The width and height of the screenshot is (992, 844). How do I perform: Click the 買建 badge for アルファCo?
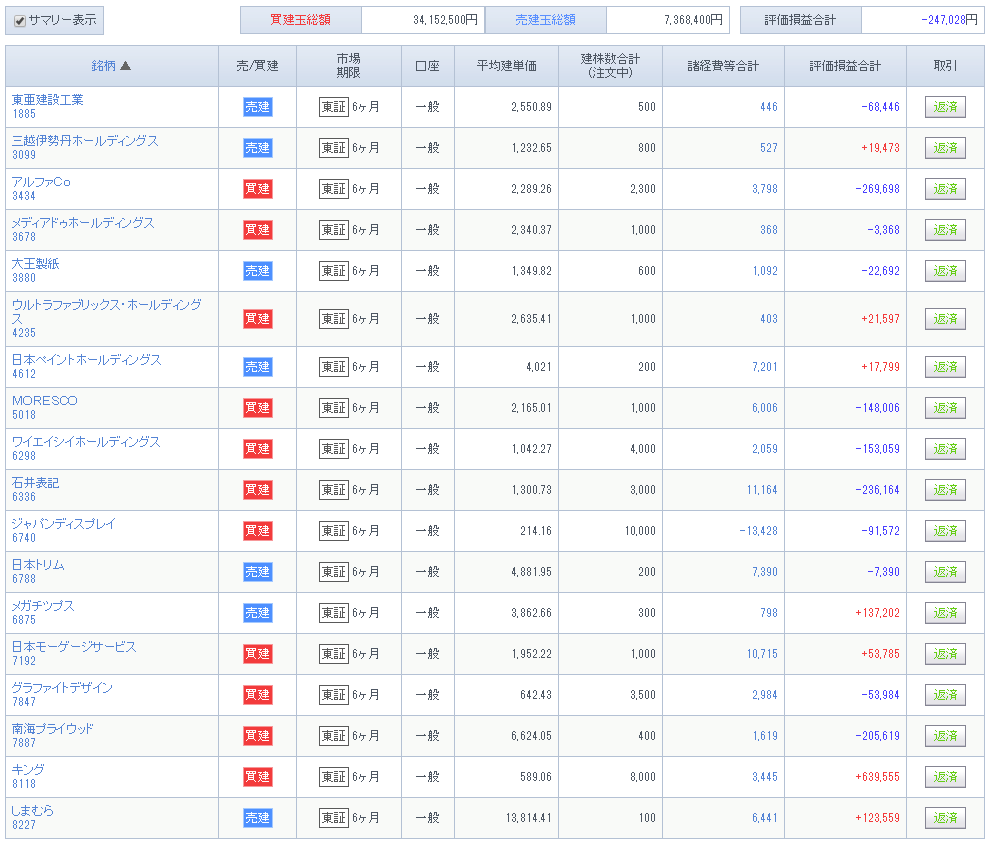coord(257,189)
